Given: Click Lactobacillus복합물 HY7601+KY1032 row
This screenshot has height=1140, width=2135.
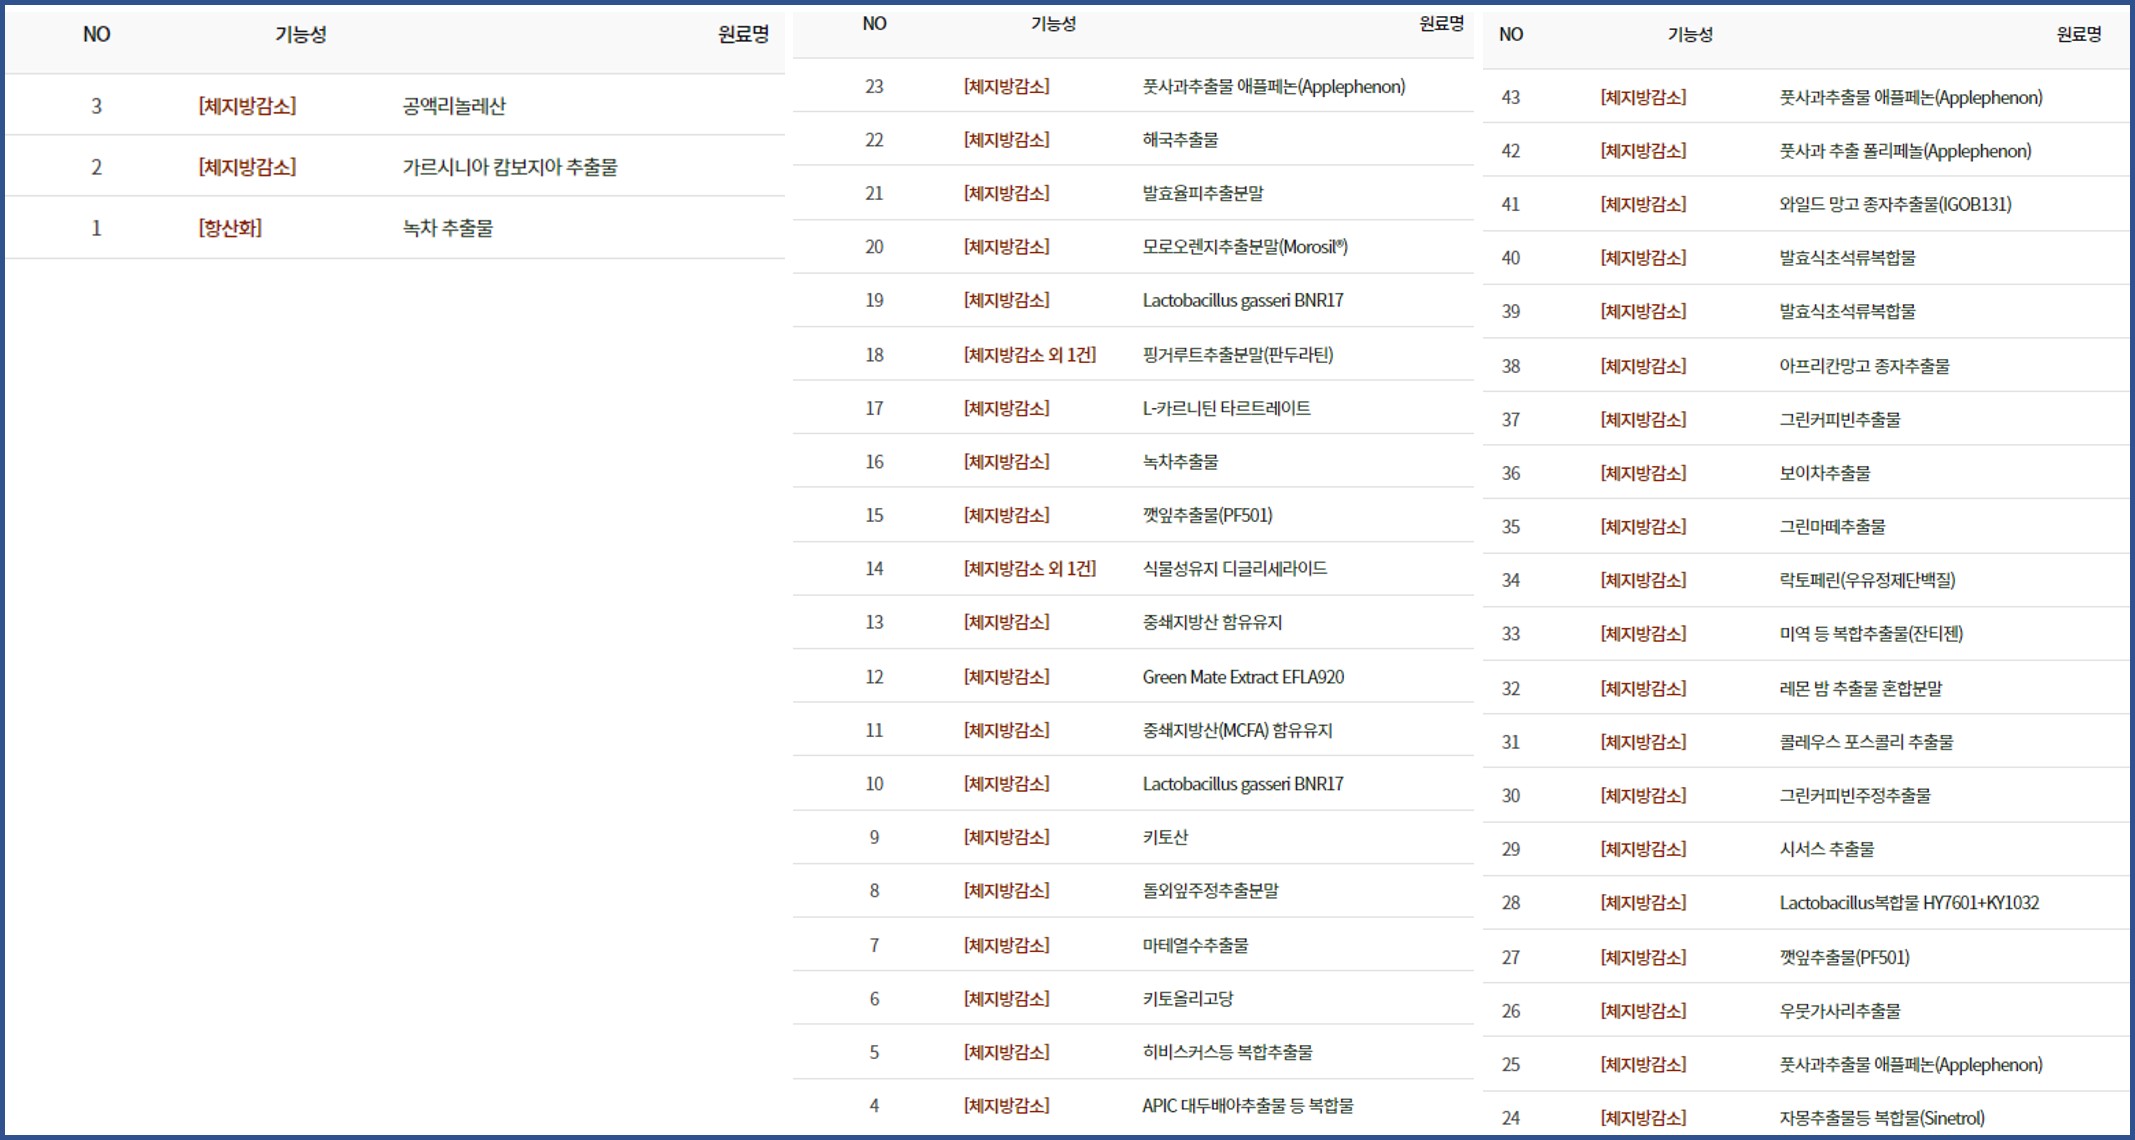Looking at the screenshot, I should point(1908,903).
